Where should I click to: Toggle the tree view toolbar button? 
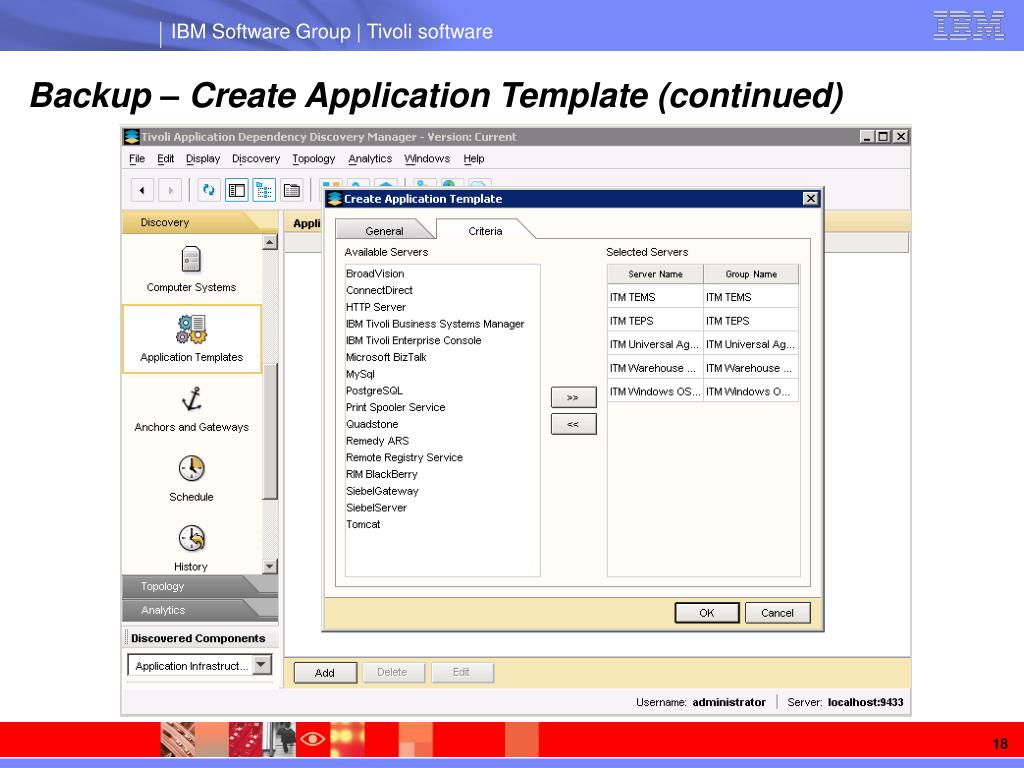[264, 190]
